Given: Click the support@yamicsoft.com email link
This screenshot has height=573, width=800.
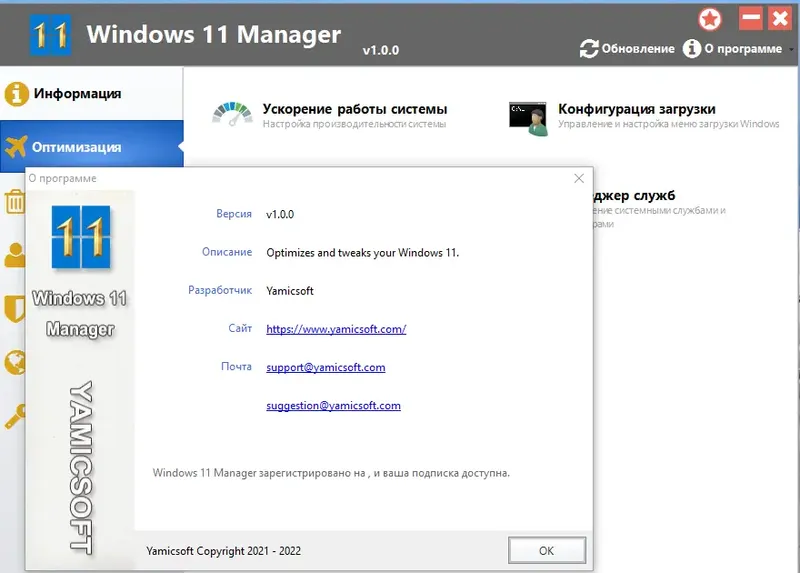Looking at the screenshot, I should tap(326, 367).
